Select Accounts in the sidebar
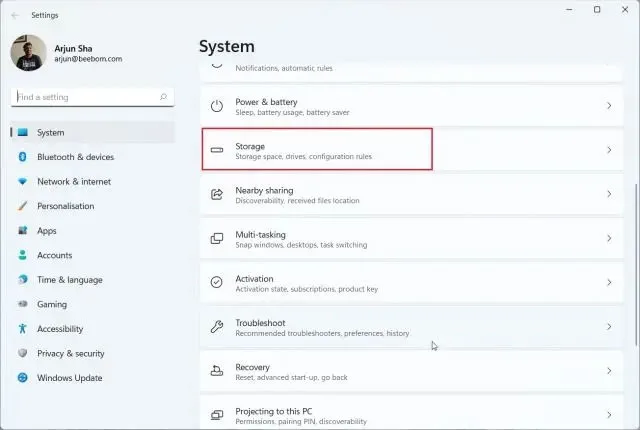Screen dimensions: 640x430 [x=93, y=255]
